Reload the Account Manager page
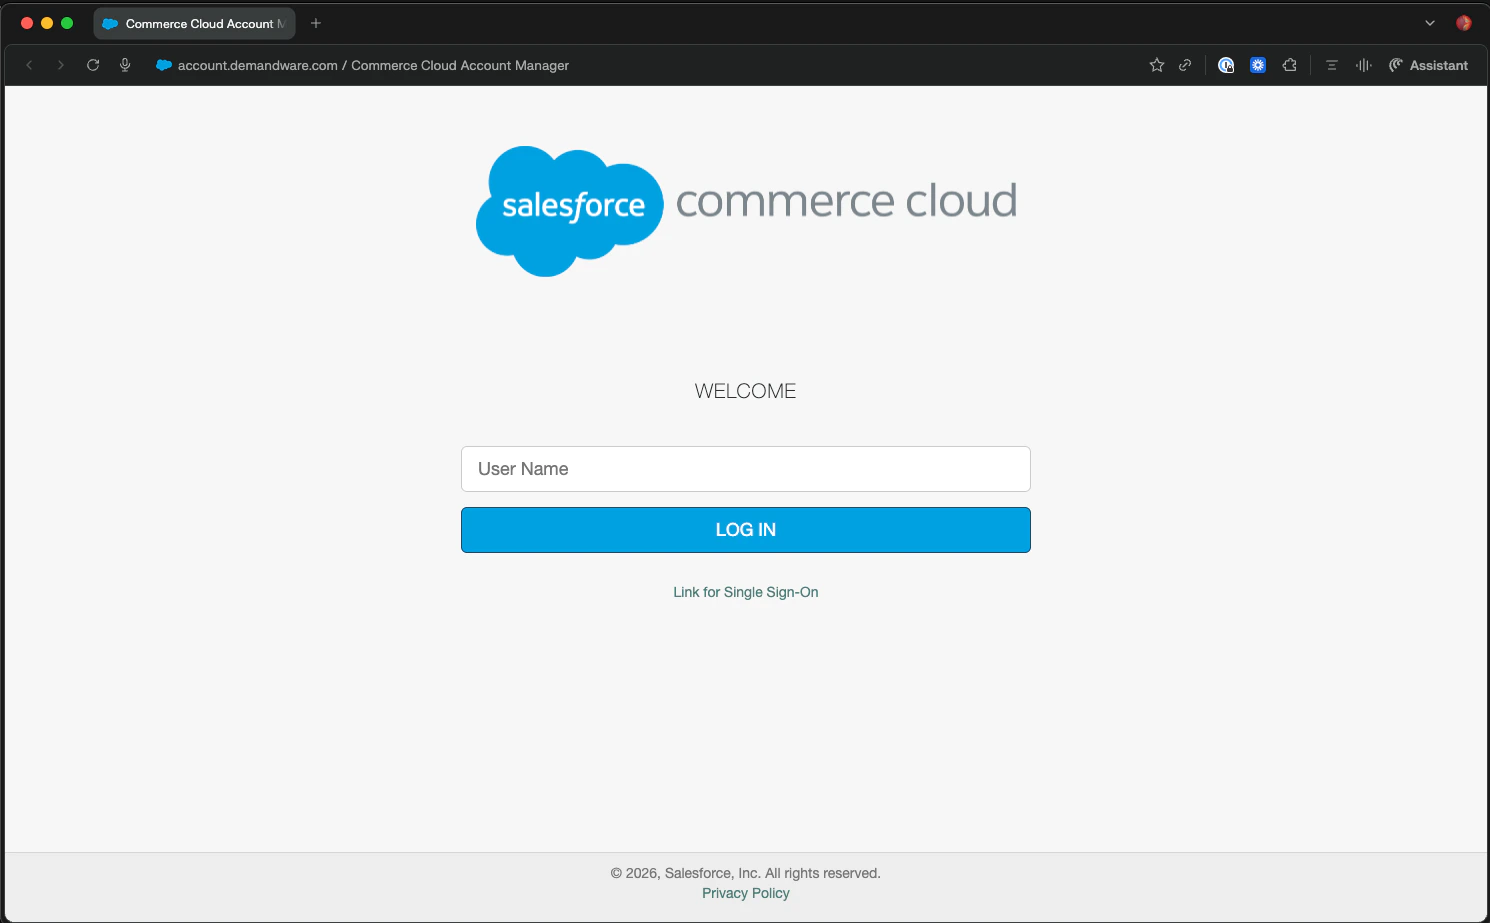This screenshot has width=1490, height=923. [x=93, y=65]
